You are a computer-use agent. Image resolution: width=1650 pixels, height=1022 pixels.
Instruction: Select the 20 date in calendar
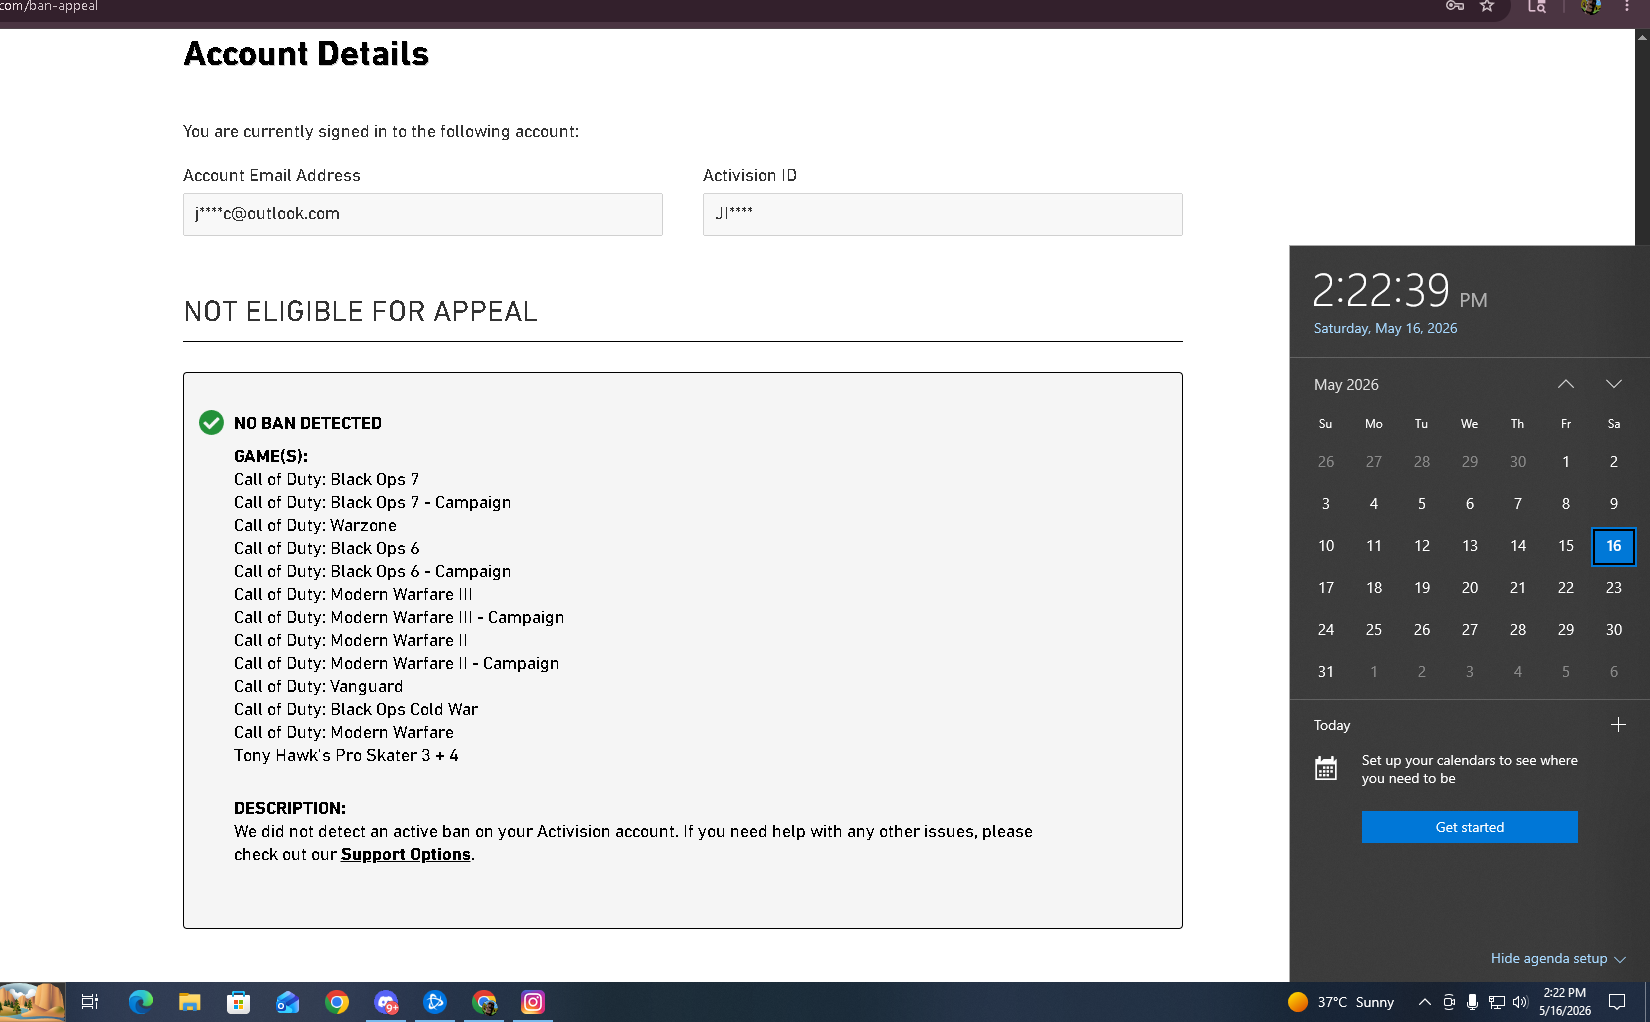click(x=1470, y=588)
